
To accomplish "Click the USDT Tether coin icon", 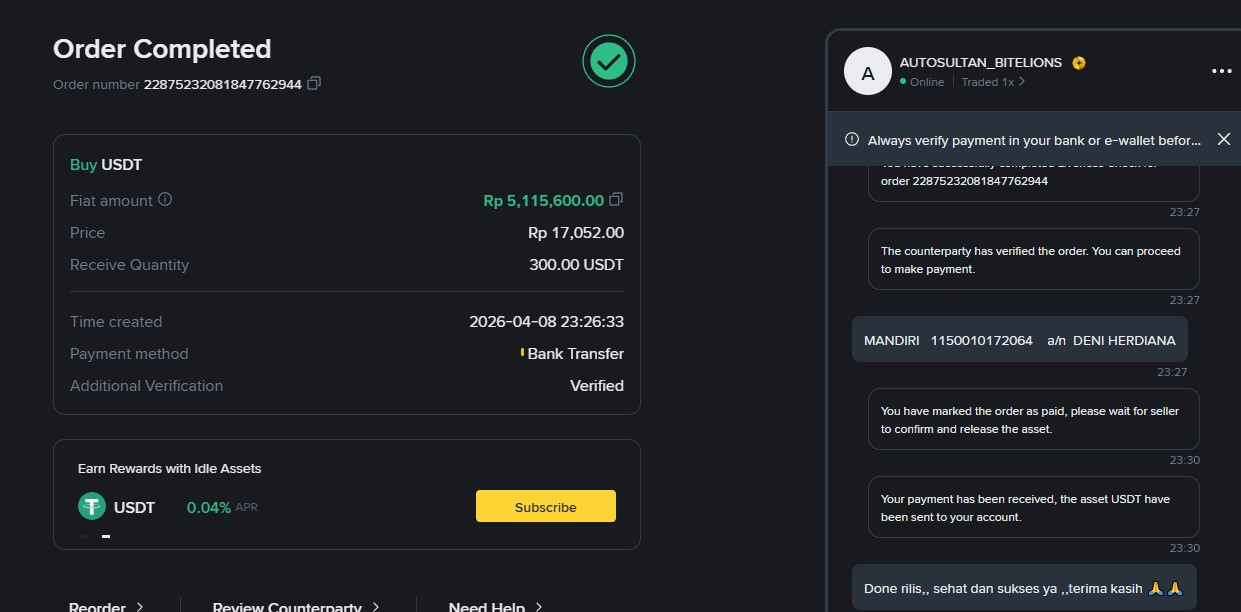I will click(x=92, y=507).
